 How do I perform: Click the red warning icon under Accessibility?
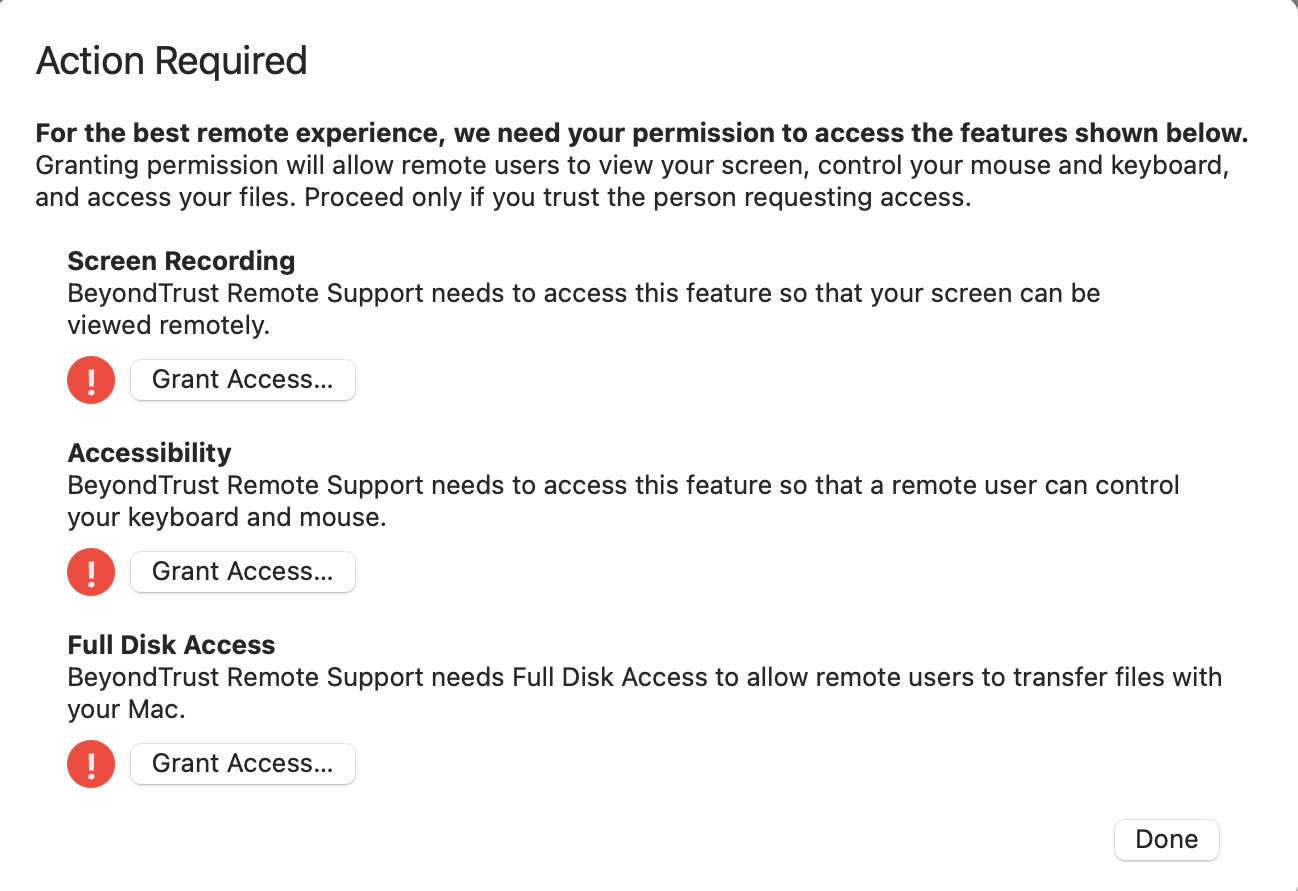tap(91, 572)
